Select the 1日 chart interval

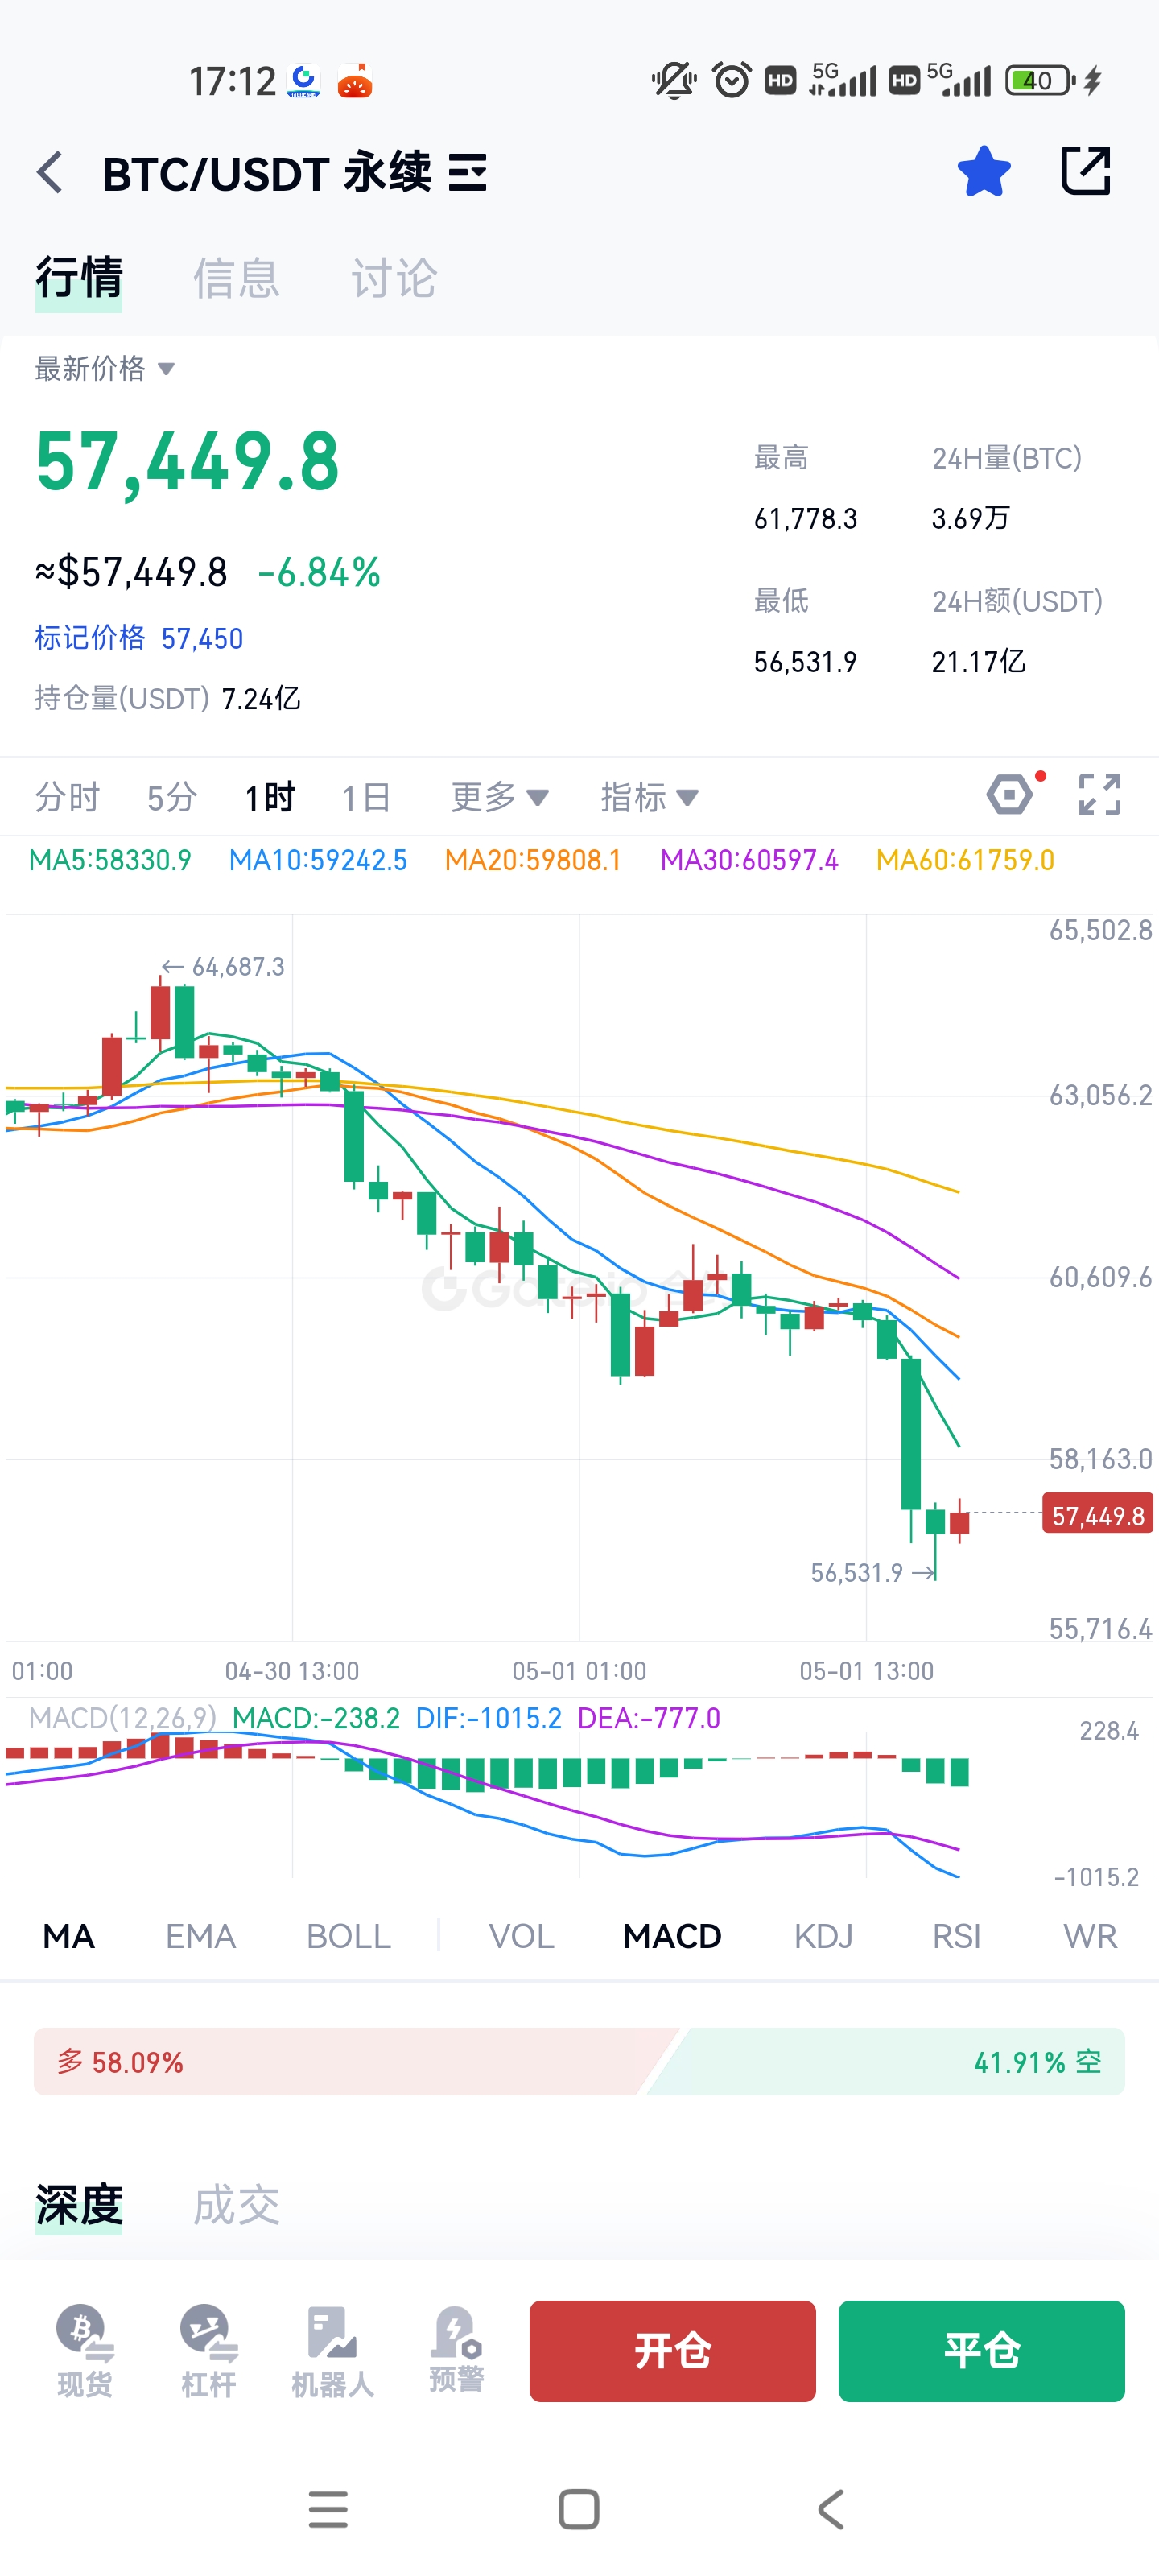366,797
